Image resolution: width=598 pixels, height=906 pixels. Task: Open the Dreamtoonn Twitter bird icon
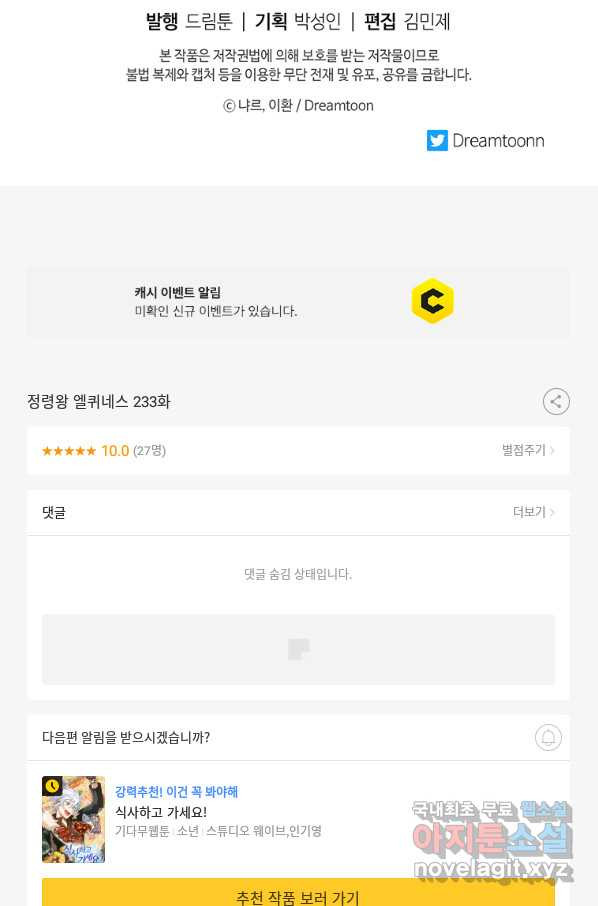tap(437, 140)
